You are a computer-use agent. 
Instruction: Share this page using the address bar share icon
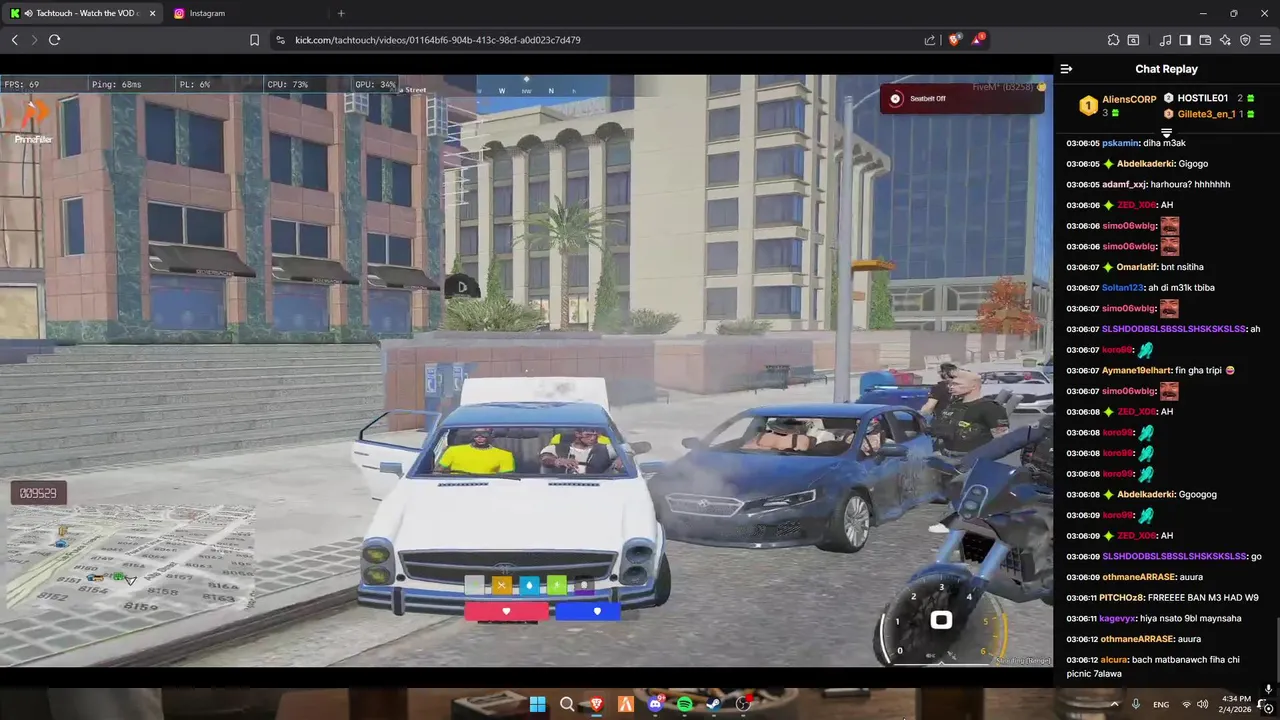(x=930, y=40)
